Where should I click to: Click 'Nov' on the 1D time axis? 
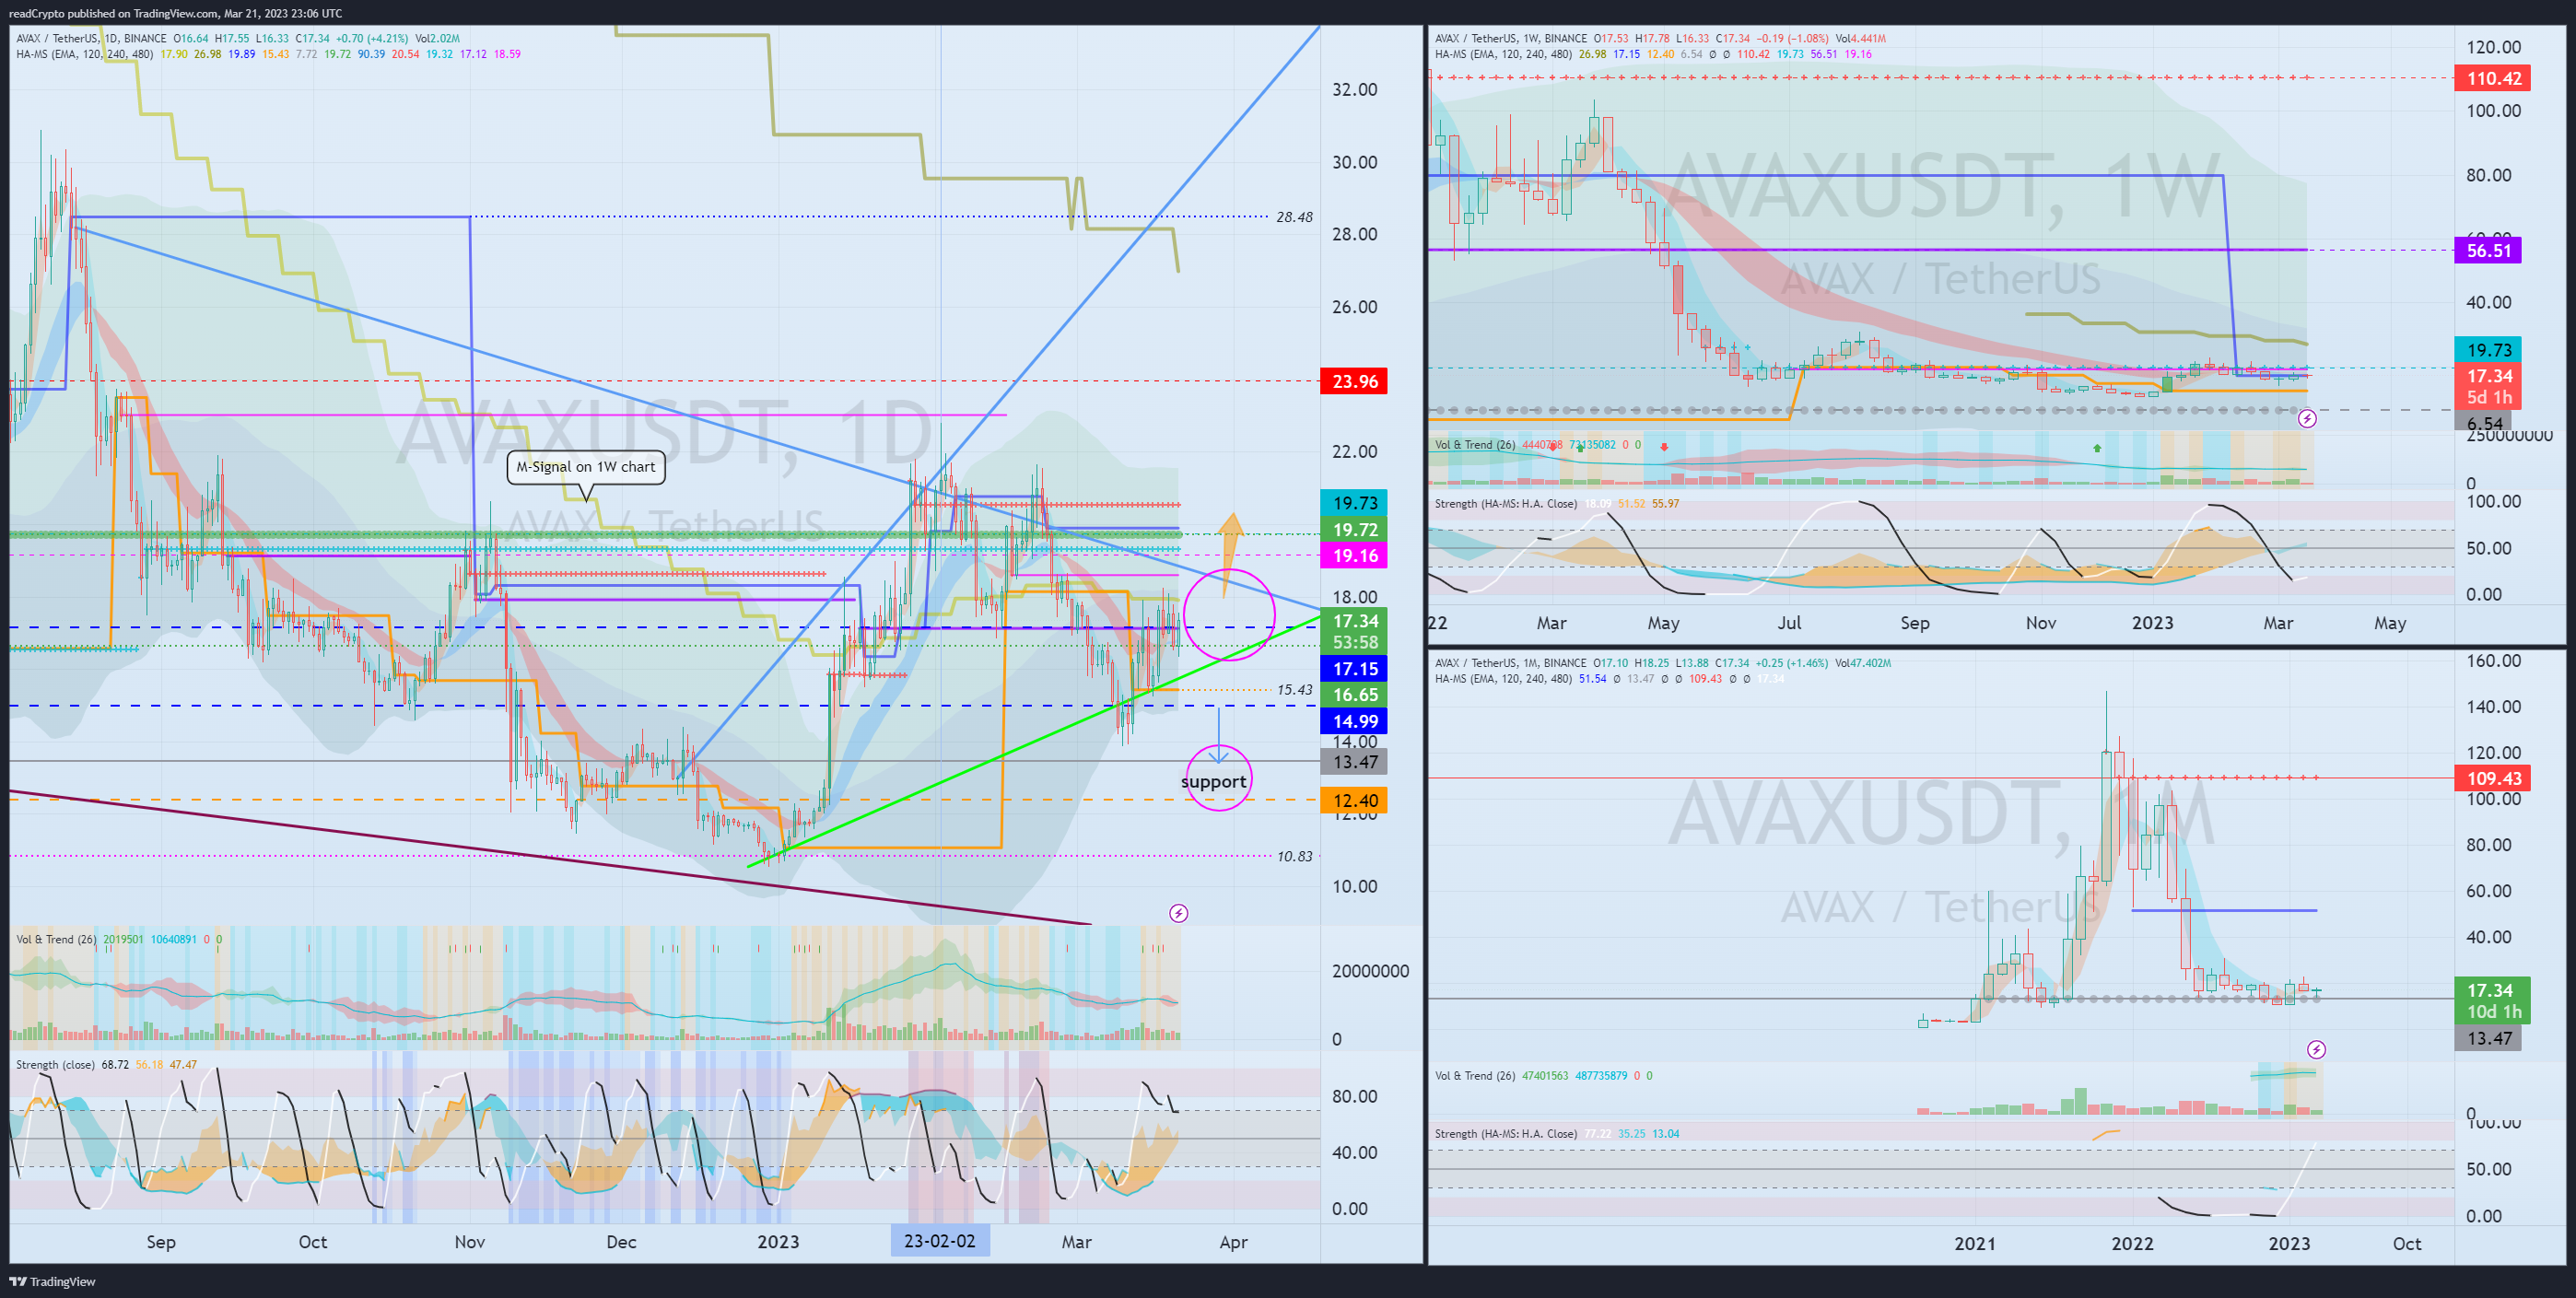tap(470, 1242)
